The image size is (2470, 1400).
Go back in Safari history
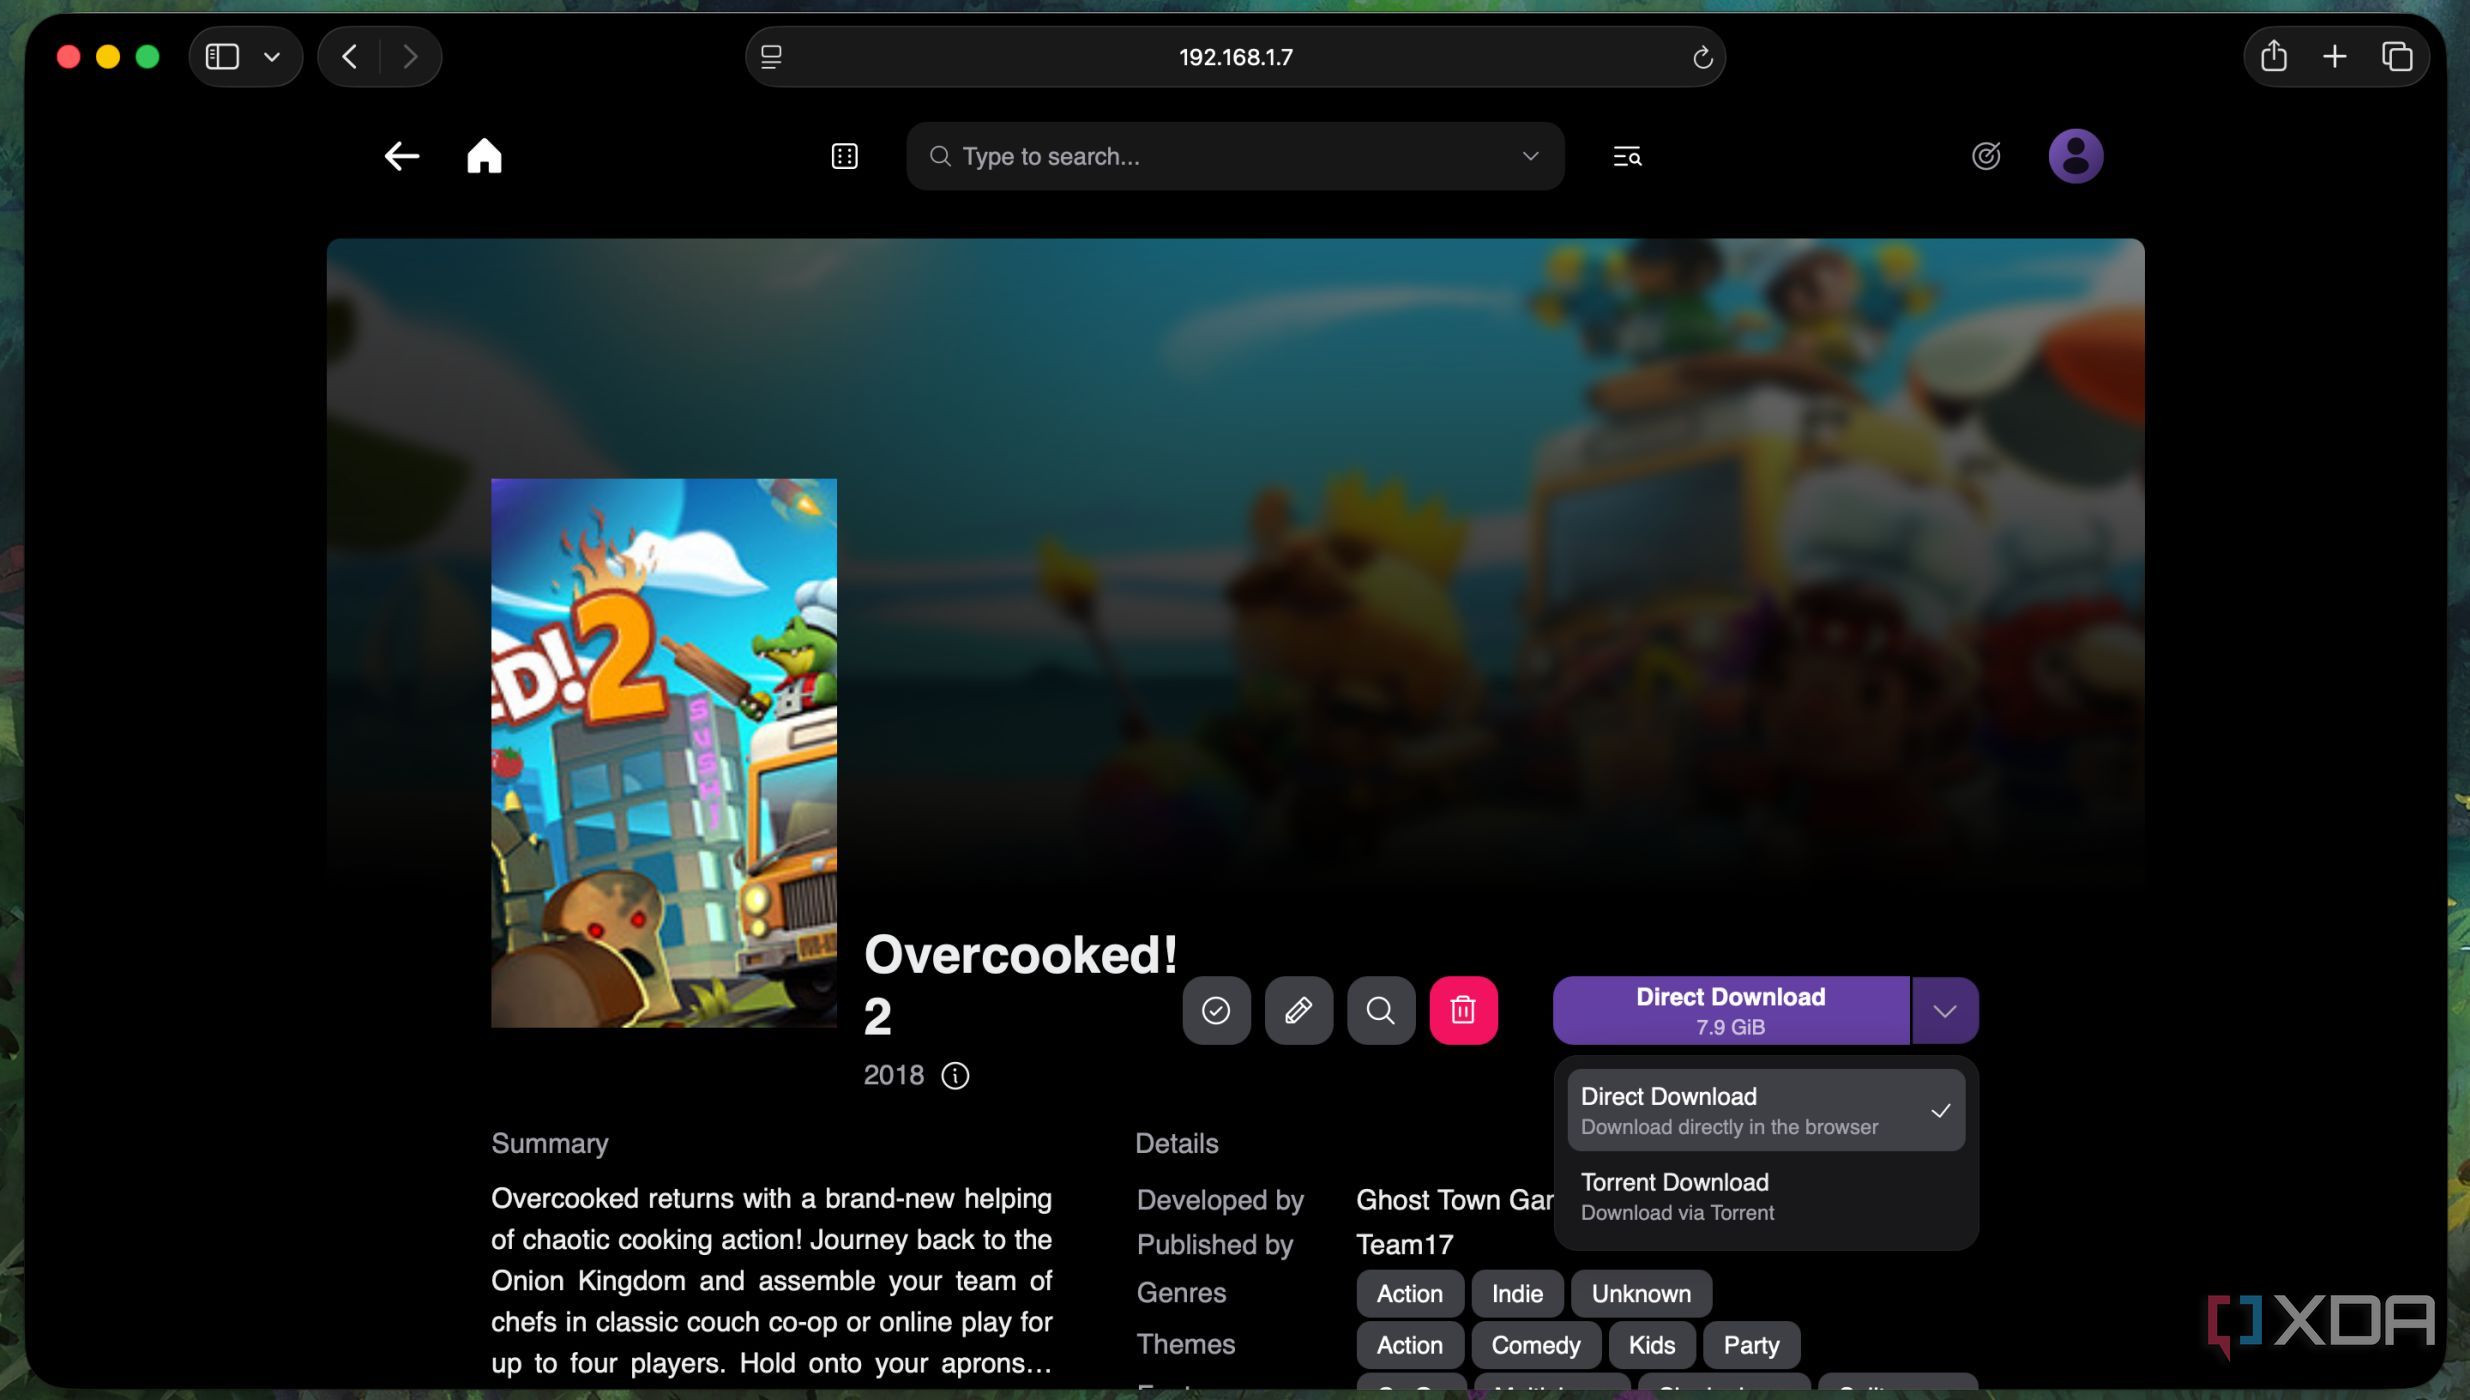coord(349,56)
